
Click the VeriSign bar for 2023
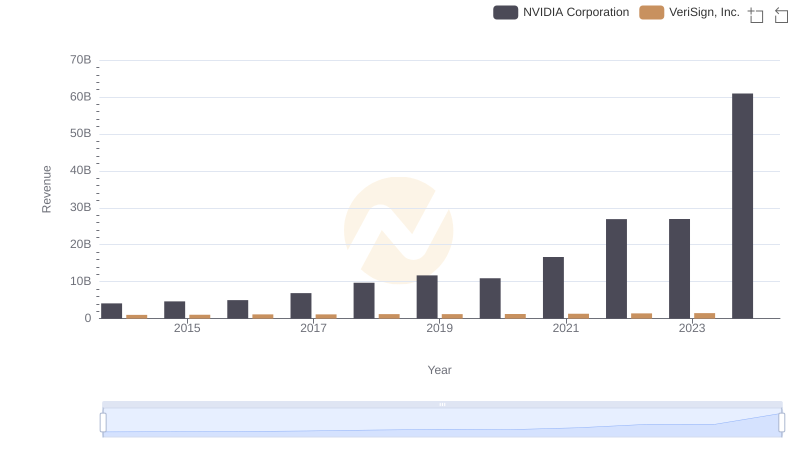(x=705, y=316)
